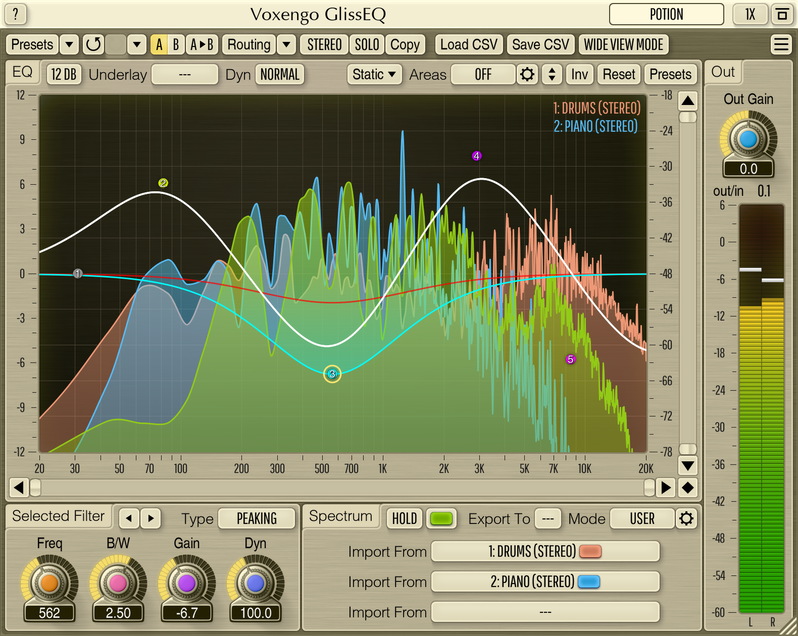Open dropdown arrow after the blank slot
798x636 pixels.
pos(136,45)
